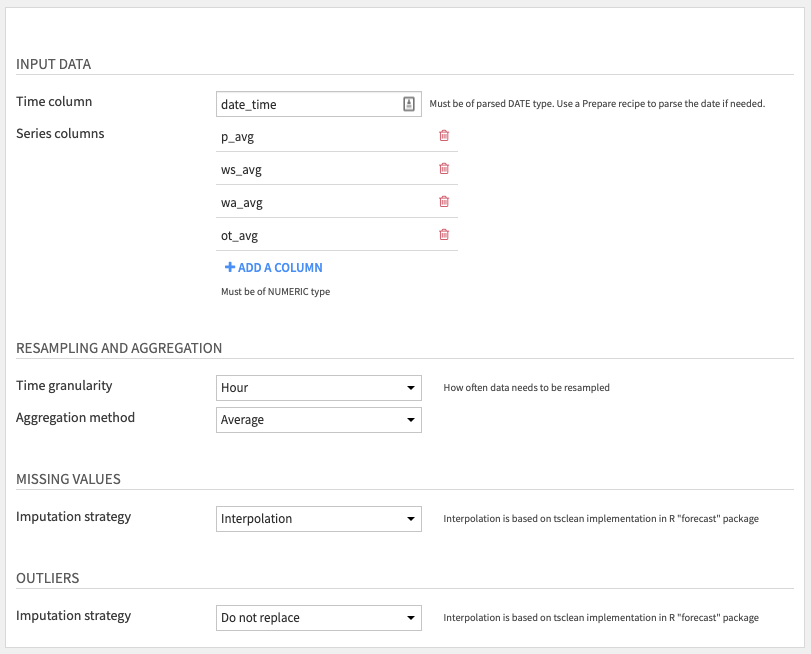Viewport: 811px width, 654px height.
Task: Click the ADD A COLUMN link
Action: (274, 267)
